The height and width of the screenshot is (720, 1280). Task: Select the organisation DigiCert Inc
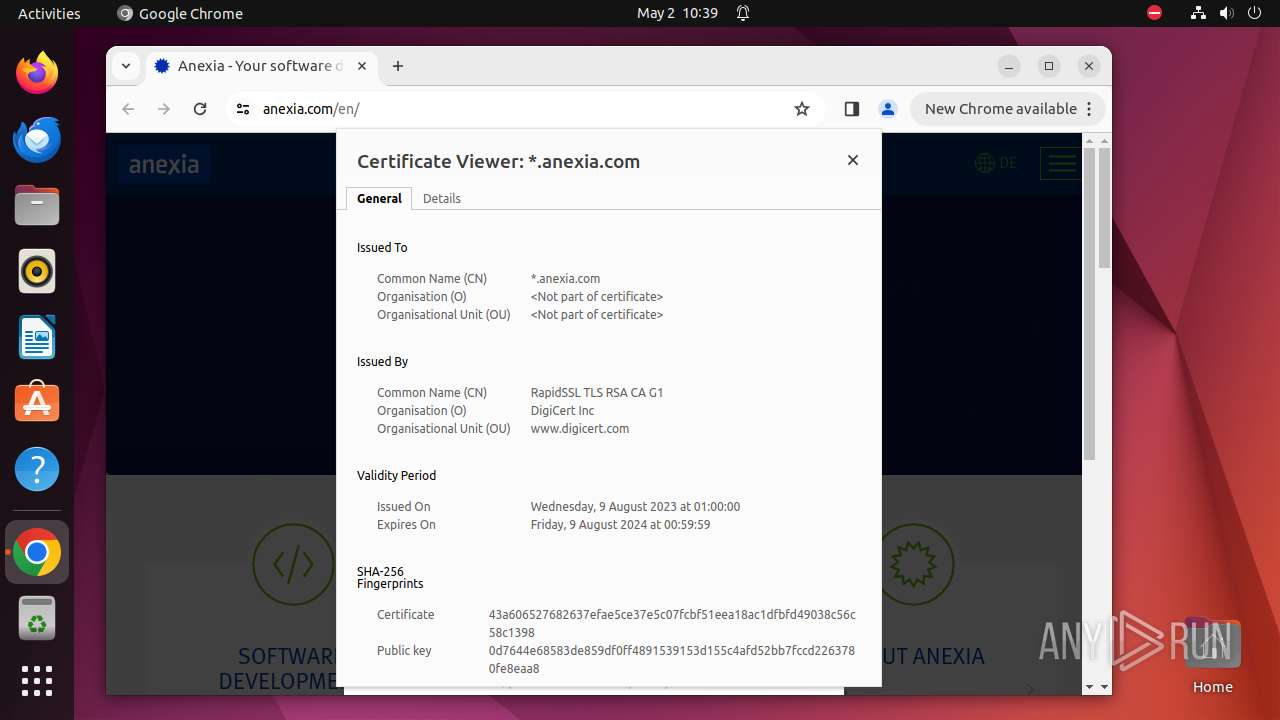point(562,411)
